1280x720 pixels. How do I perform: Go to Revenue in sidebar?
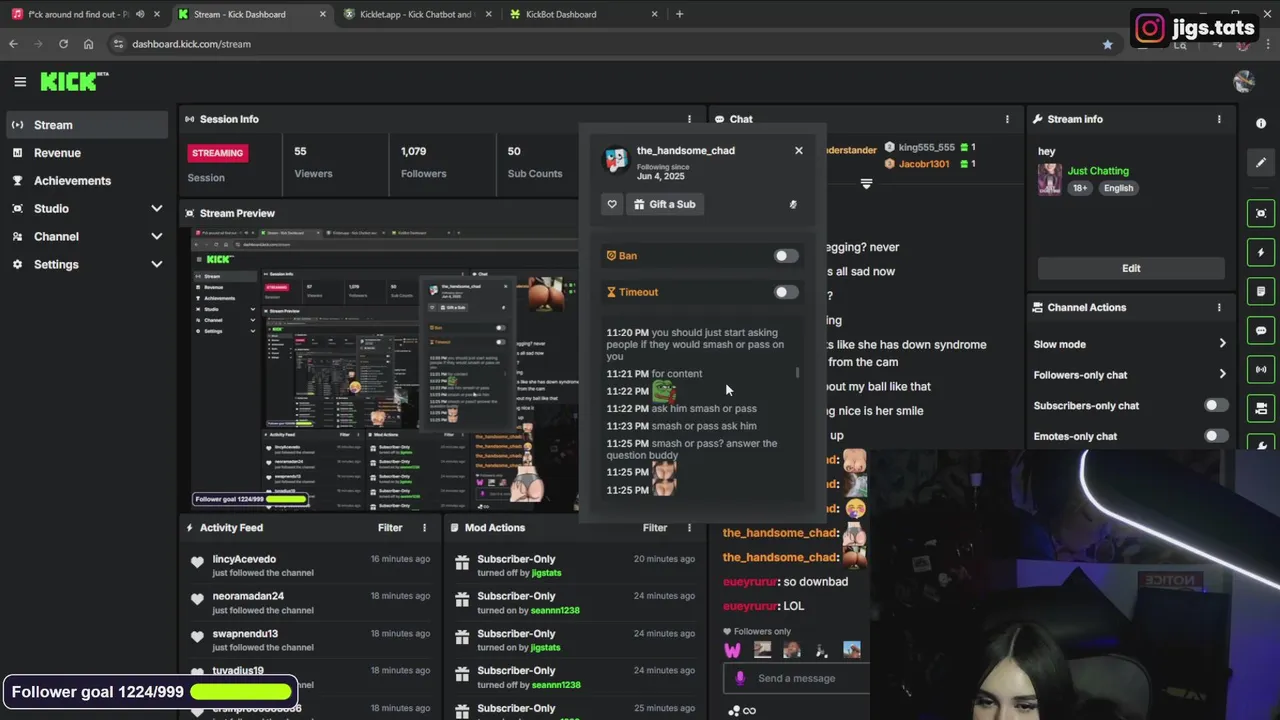(x=87, y=153)
